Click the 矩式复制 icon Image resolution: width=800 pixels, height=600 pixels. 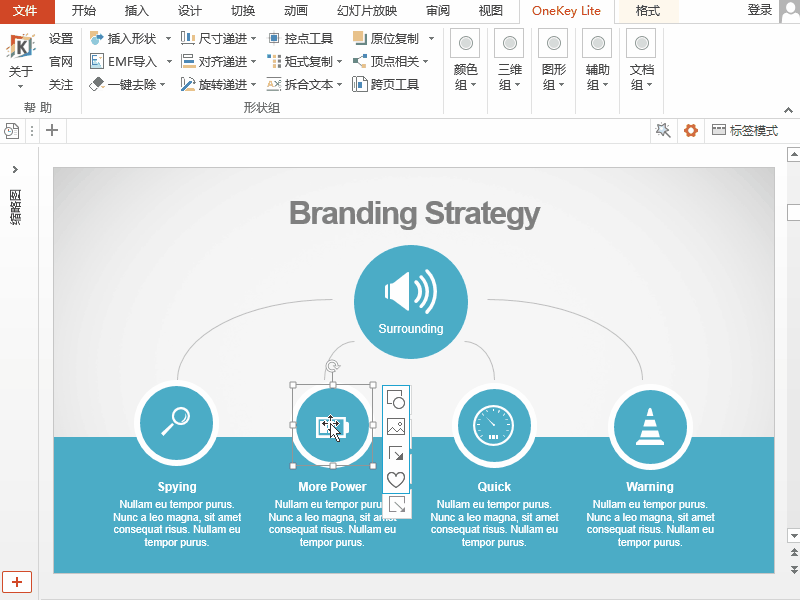(274, 61)
